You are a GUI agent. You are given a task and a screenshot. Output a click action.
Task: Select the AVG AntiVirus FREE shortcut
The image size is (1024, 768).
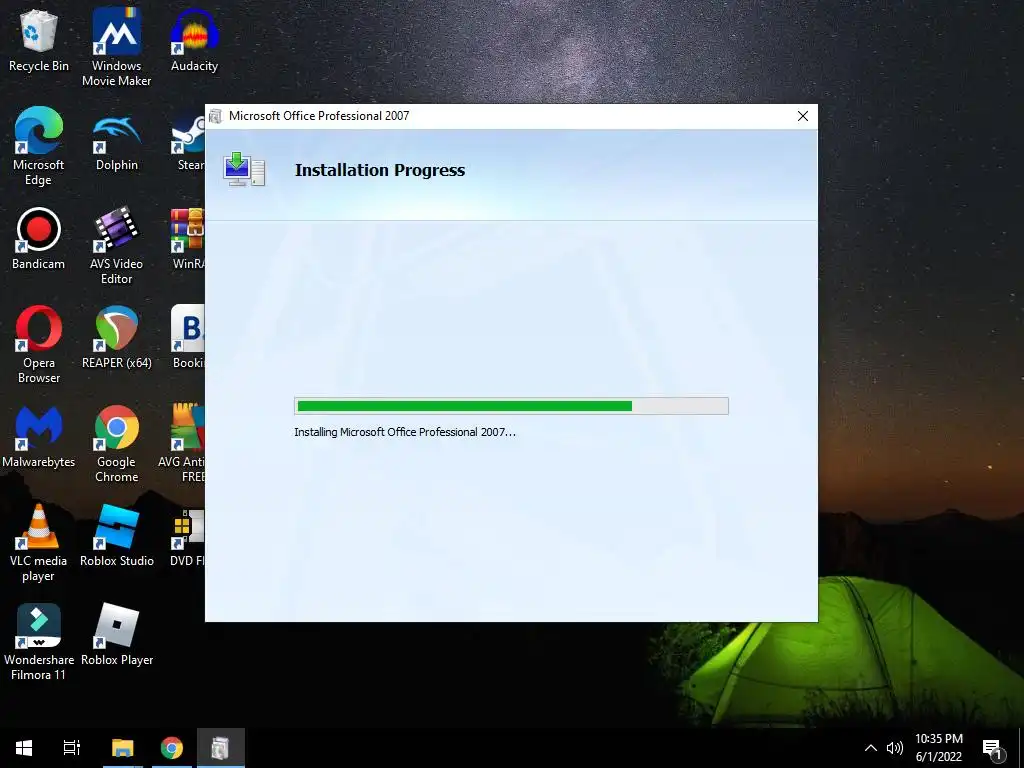pyautogui.click(x=182, y=444)
